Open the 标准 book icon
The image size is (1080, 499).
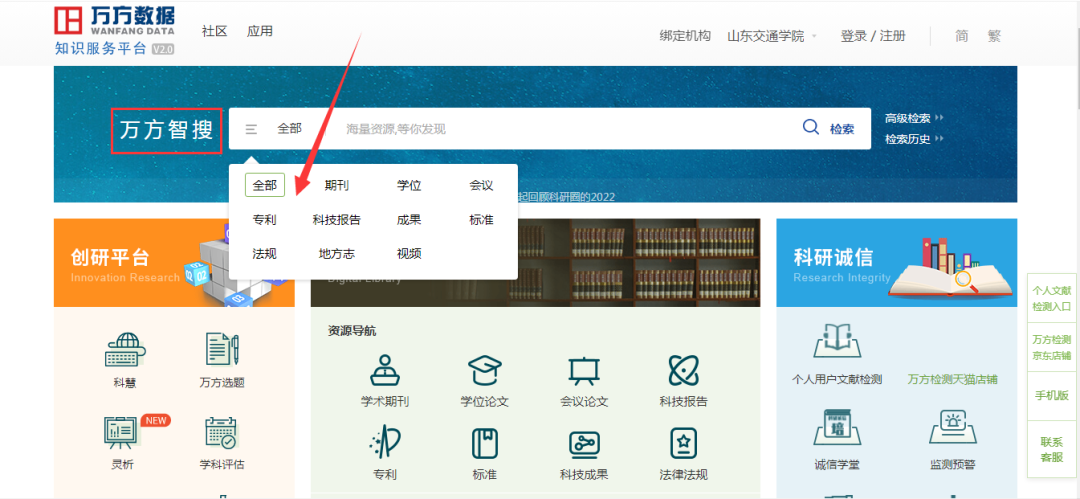coord(485,443)
